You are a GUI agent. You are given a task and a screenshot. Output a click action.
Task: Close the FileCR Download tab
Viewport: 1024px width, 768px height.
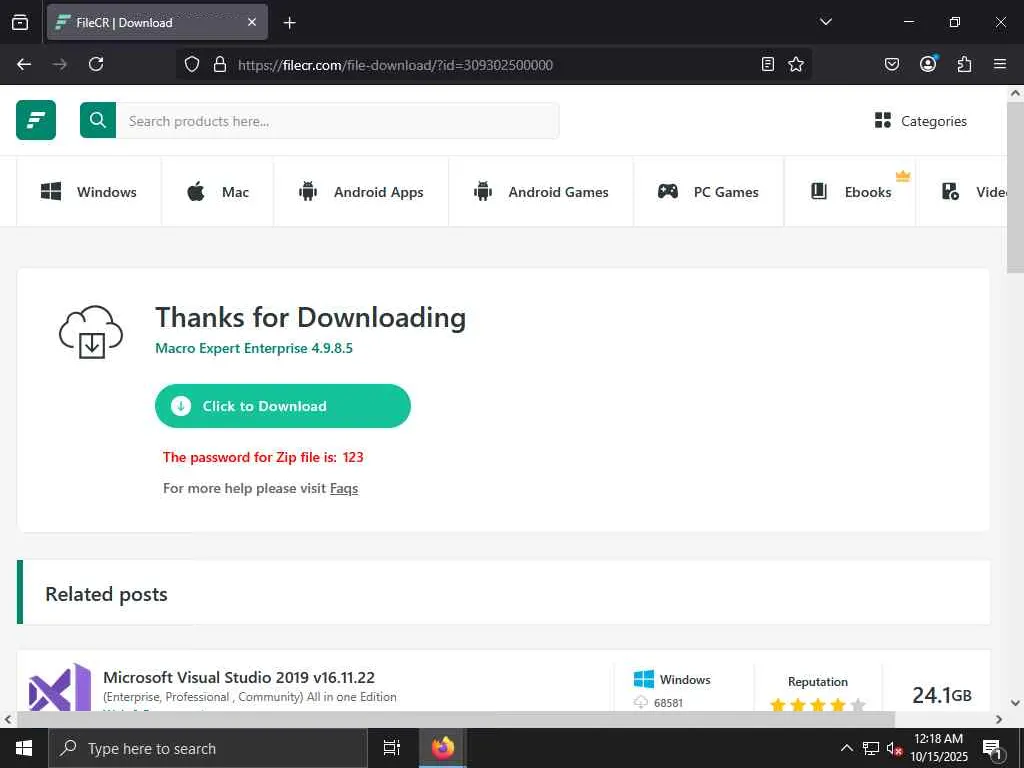[252, 22]
